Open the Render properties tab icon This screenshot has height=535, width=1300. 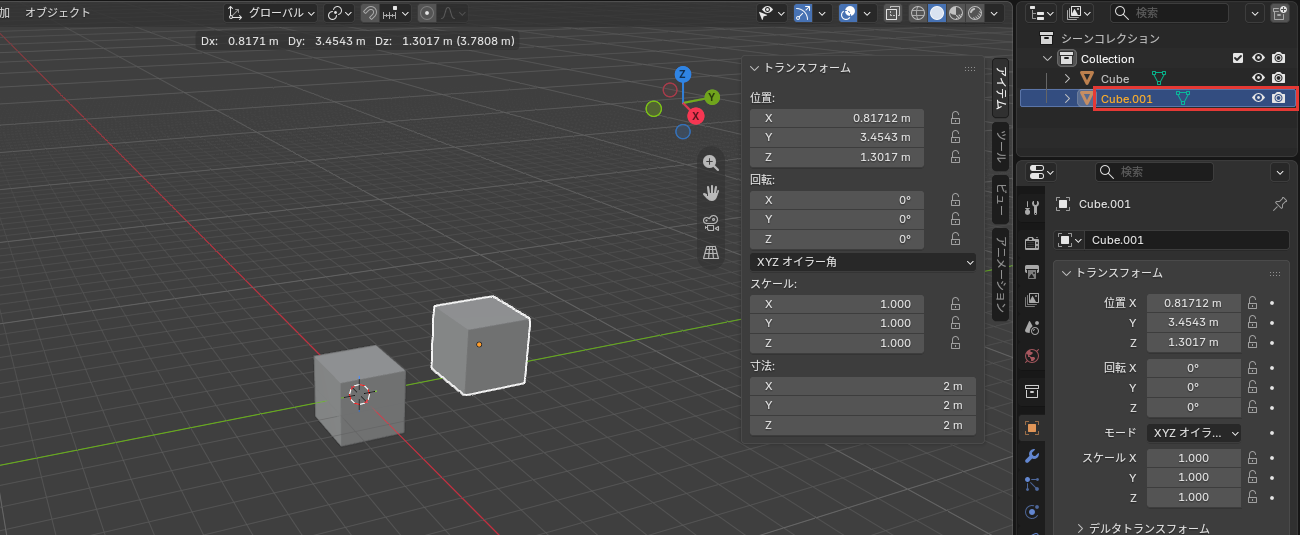1031,243
